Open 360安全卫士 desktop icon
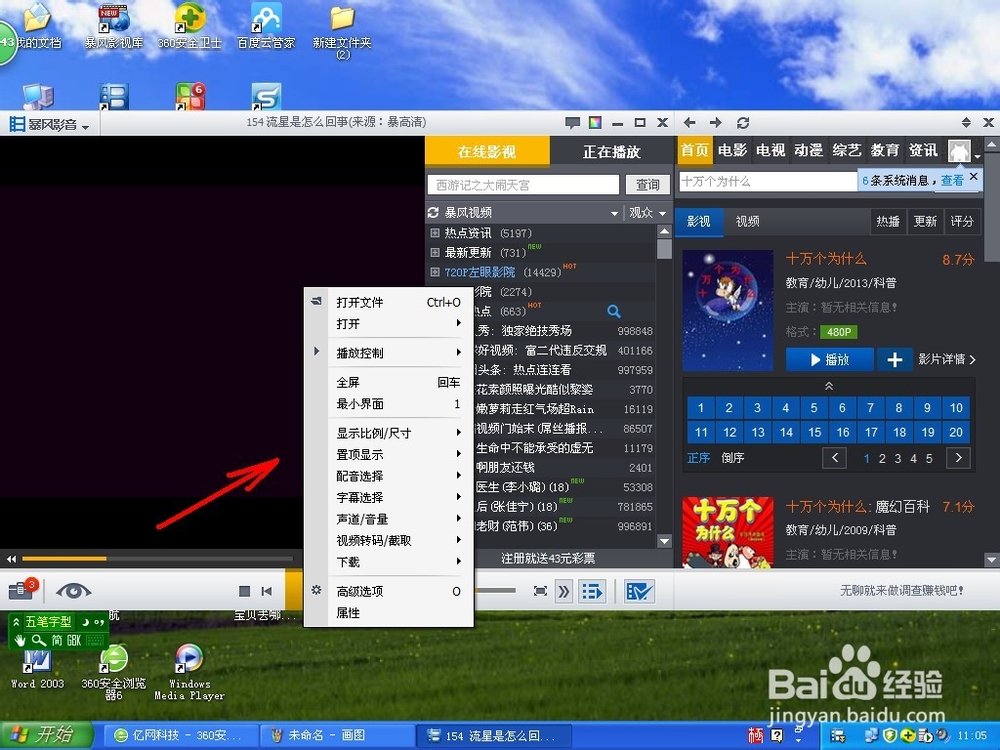The image size is (1000, 750). coord(189,26)
